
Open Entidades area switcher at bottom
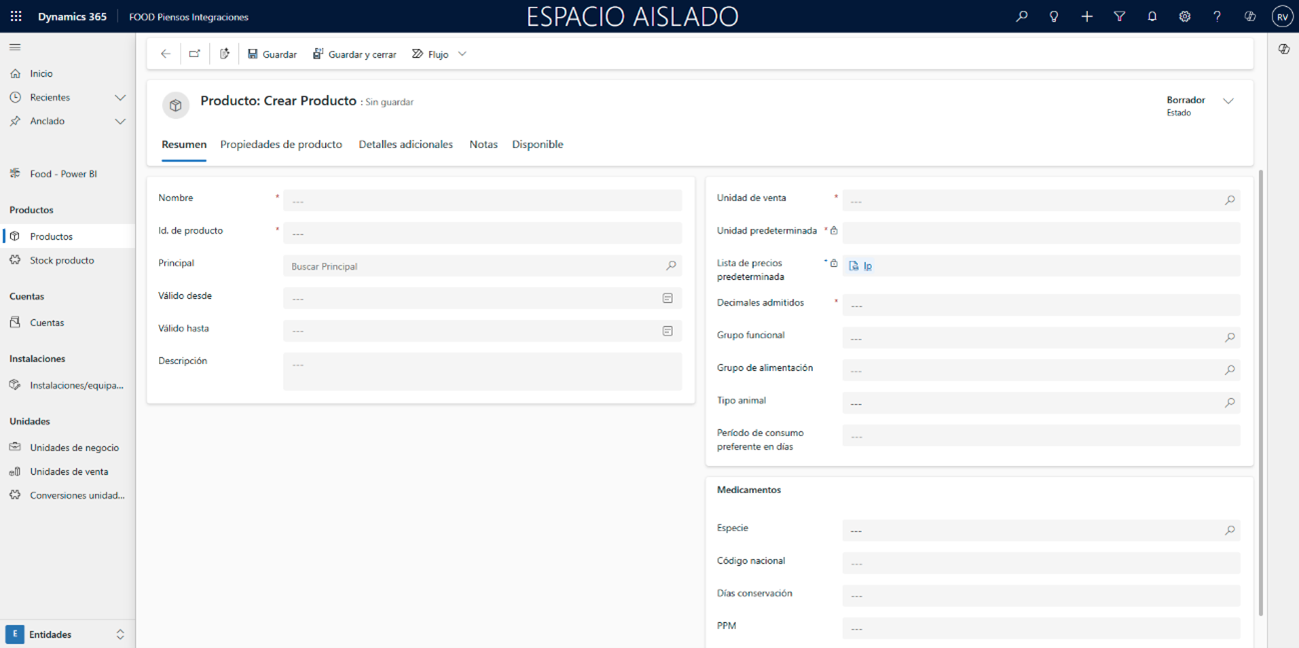[67, 635]
